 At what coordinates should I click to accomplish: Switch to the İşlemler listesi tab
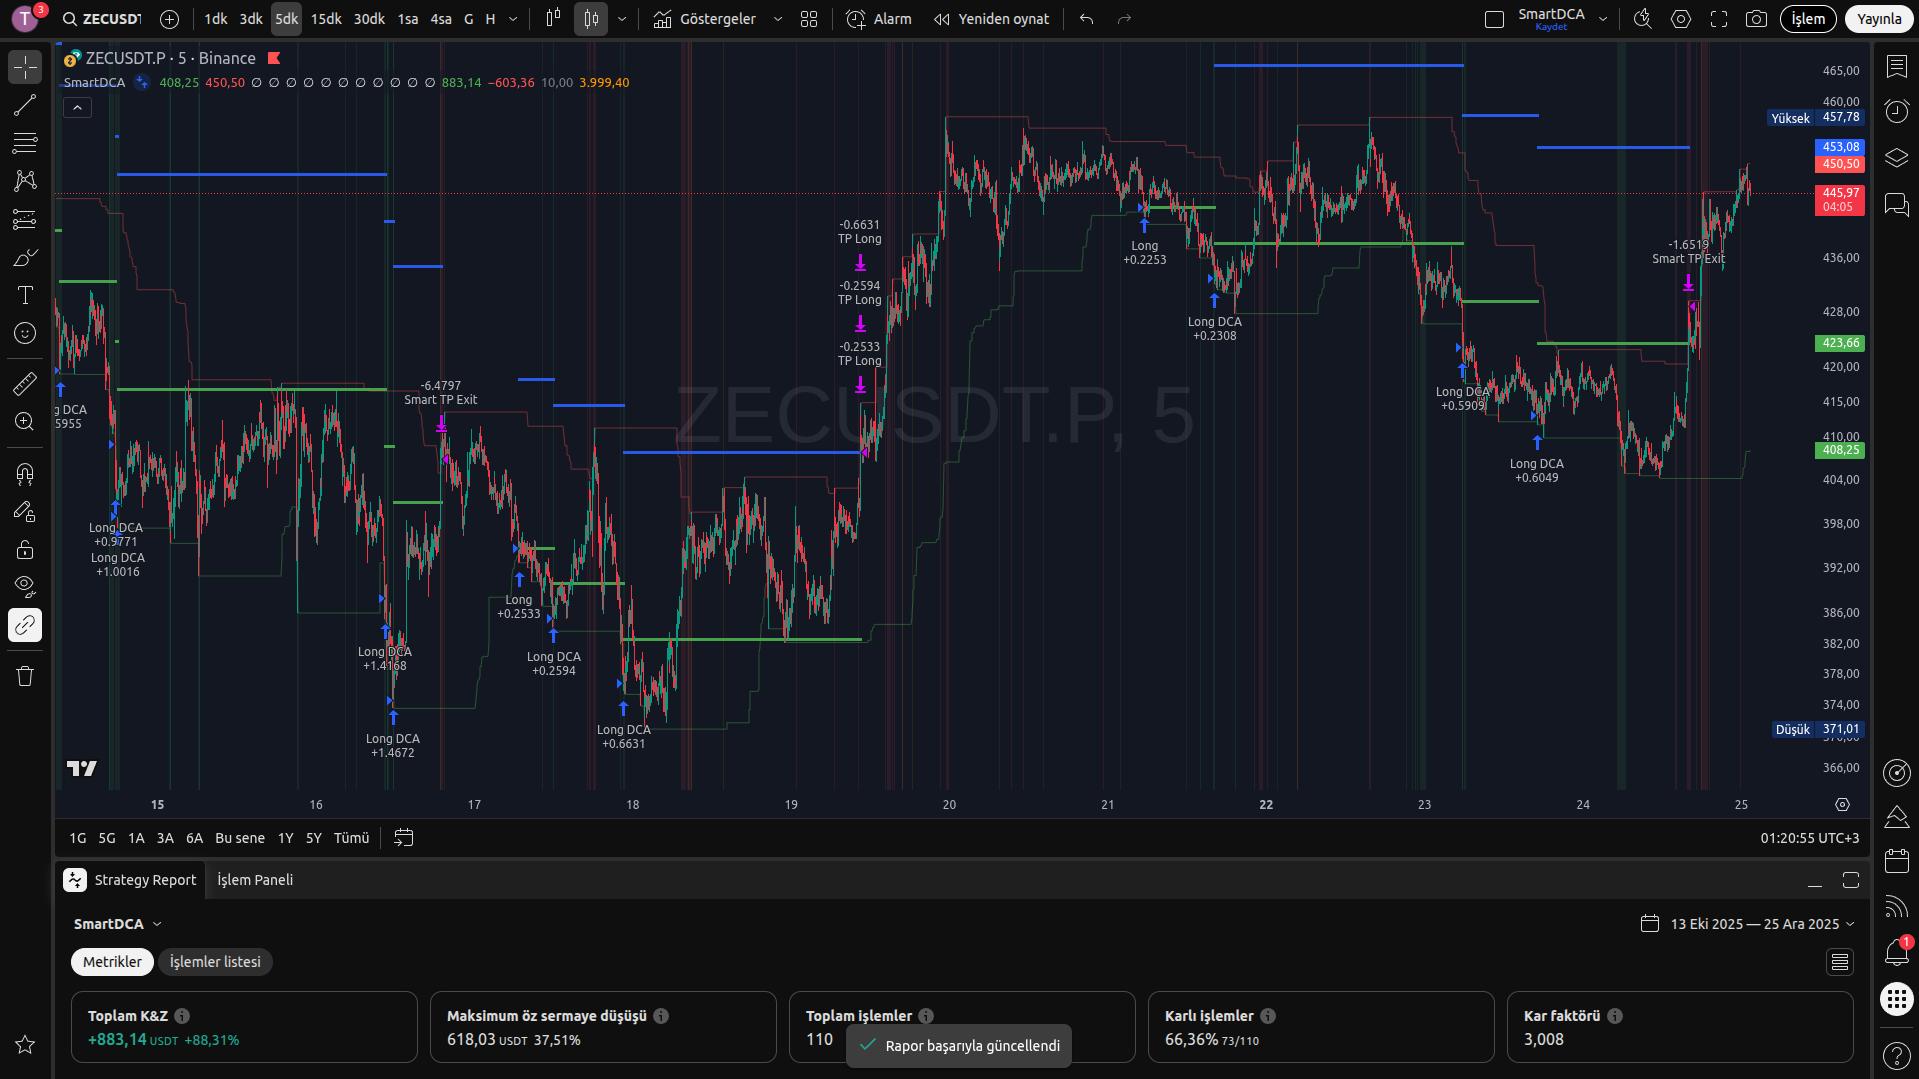215,962
